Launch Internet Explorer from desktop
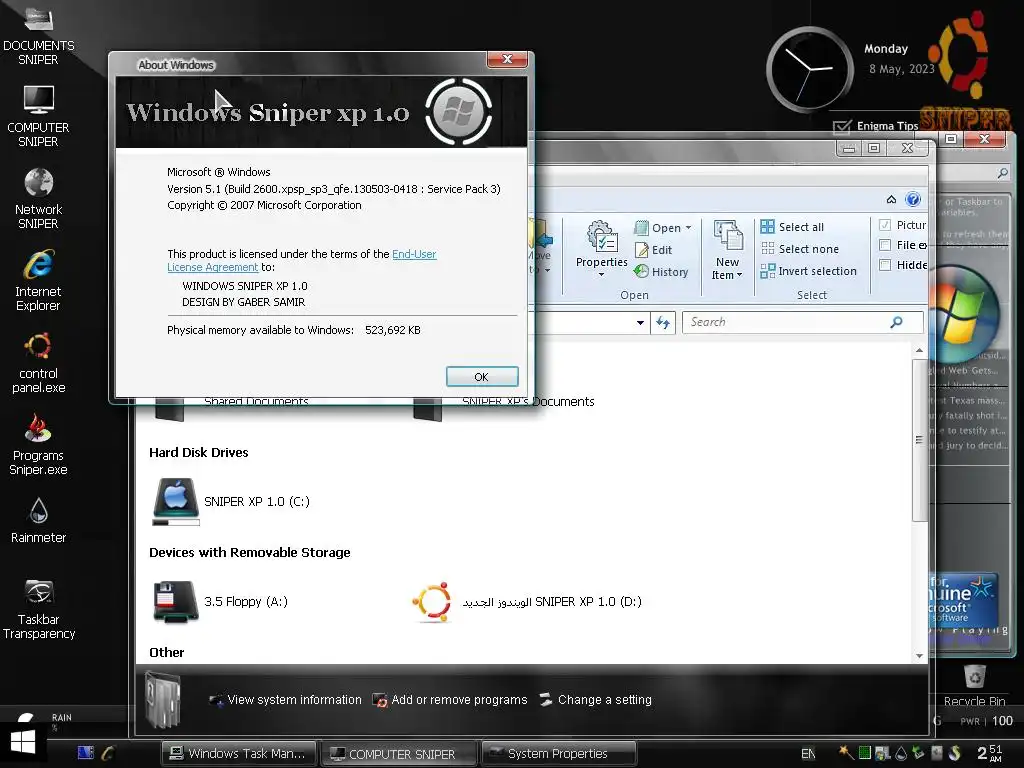Screen dimensions: 1024x768 pyautogui.click(x=39, y=280)
